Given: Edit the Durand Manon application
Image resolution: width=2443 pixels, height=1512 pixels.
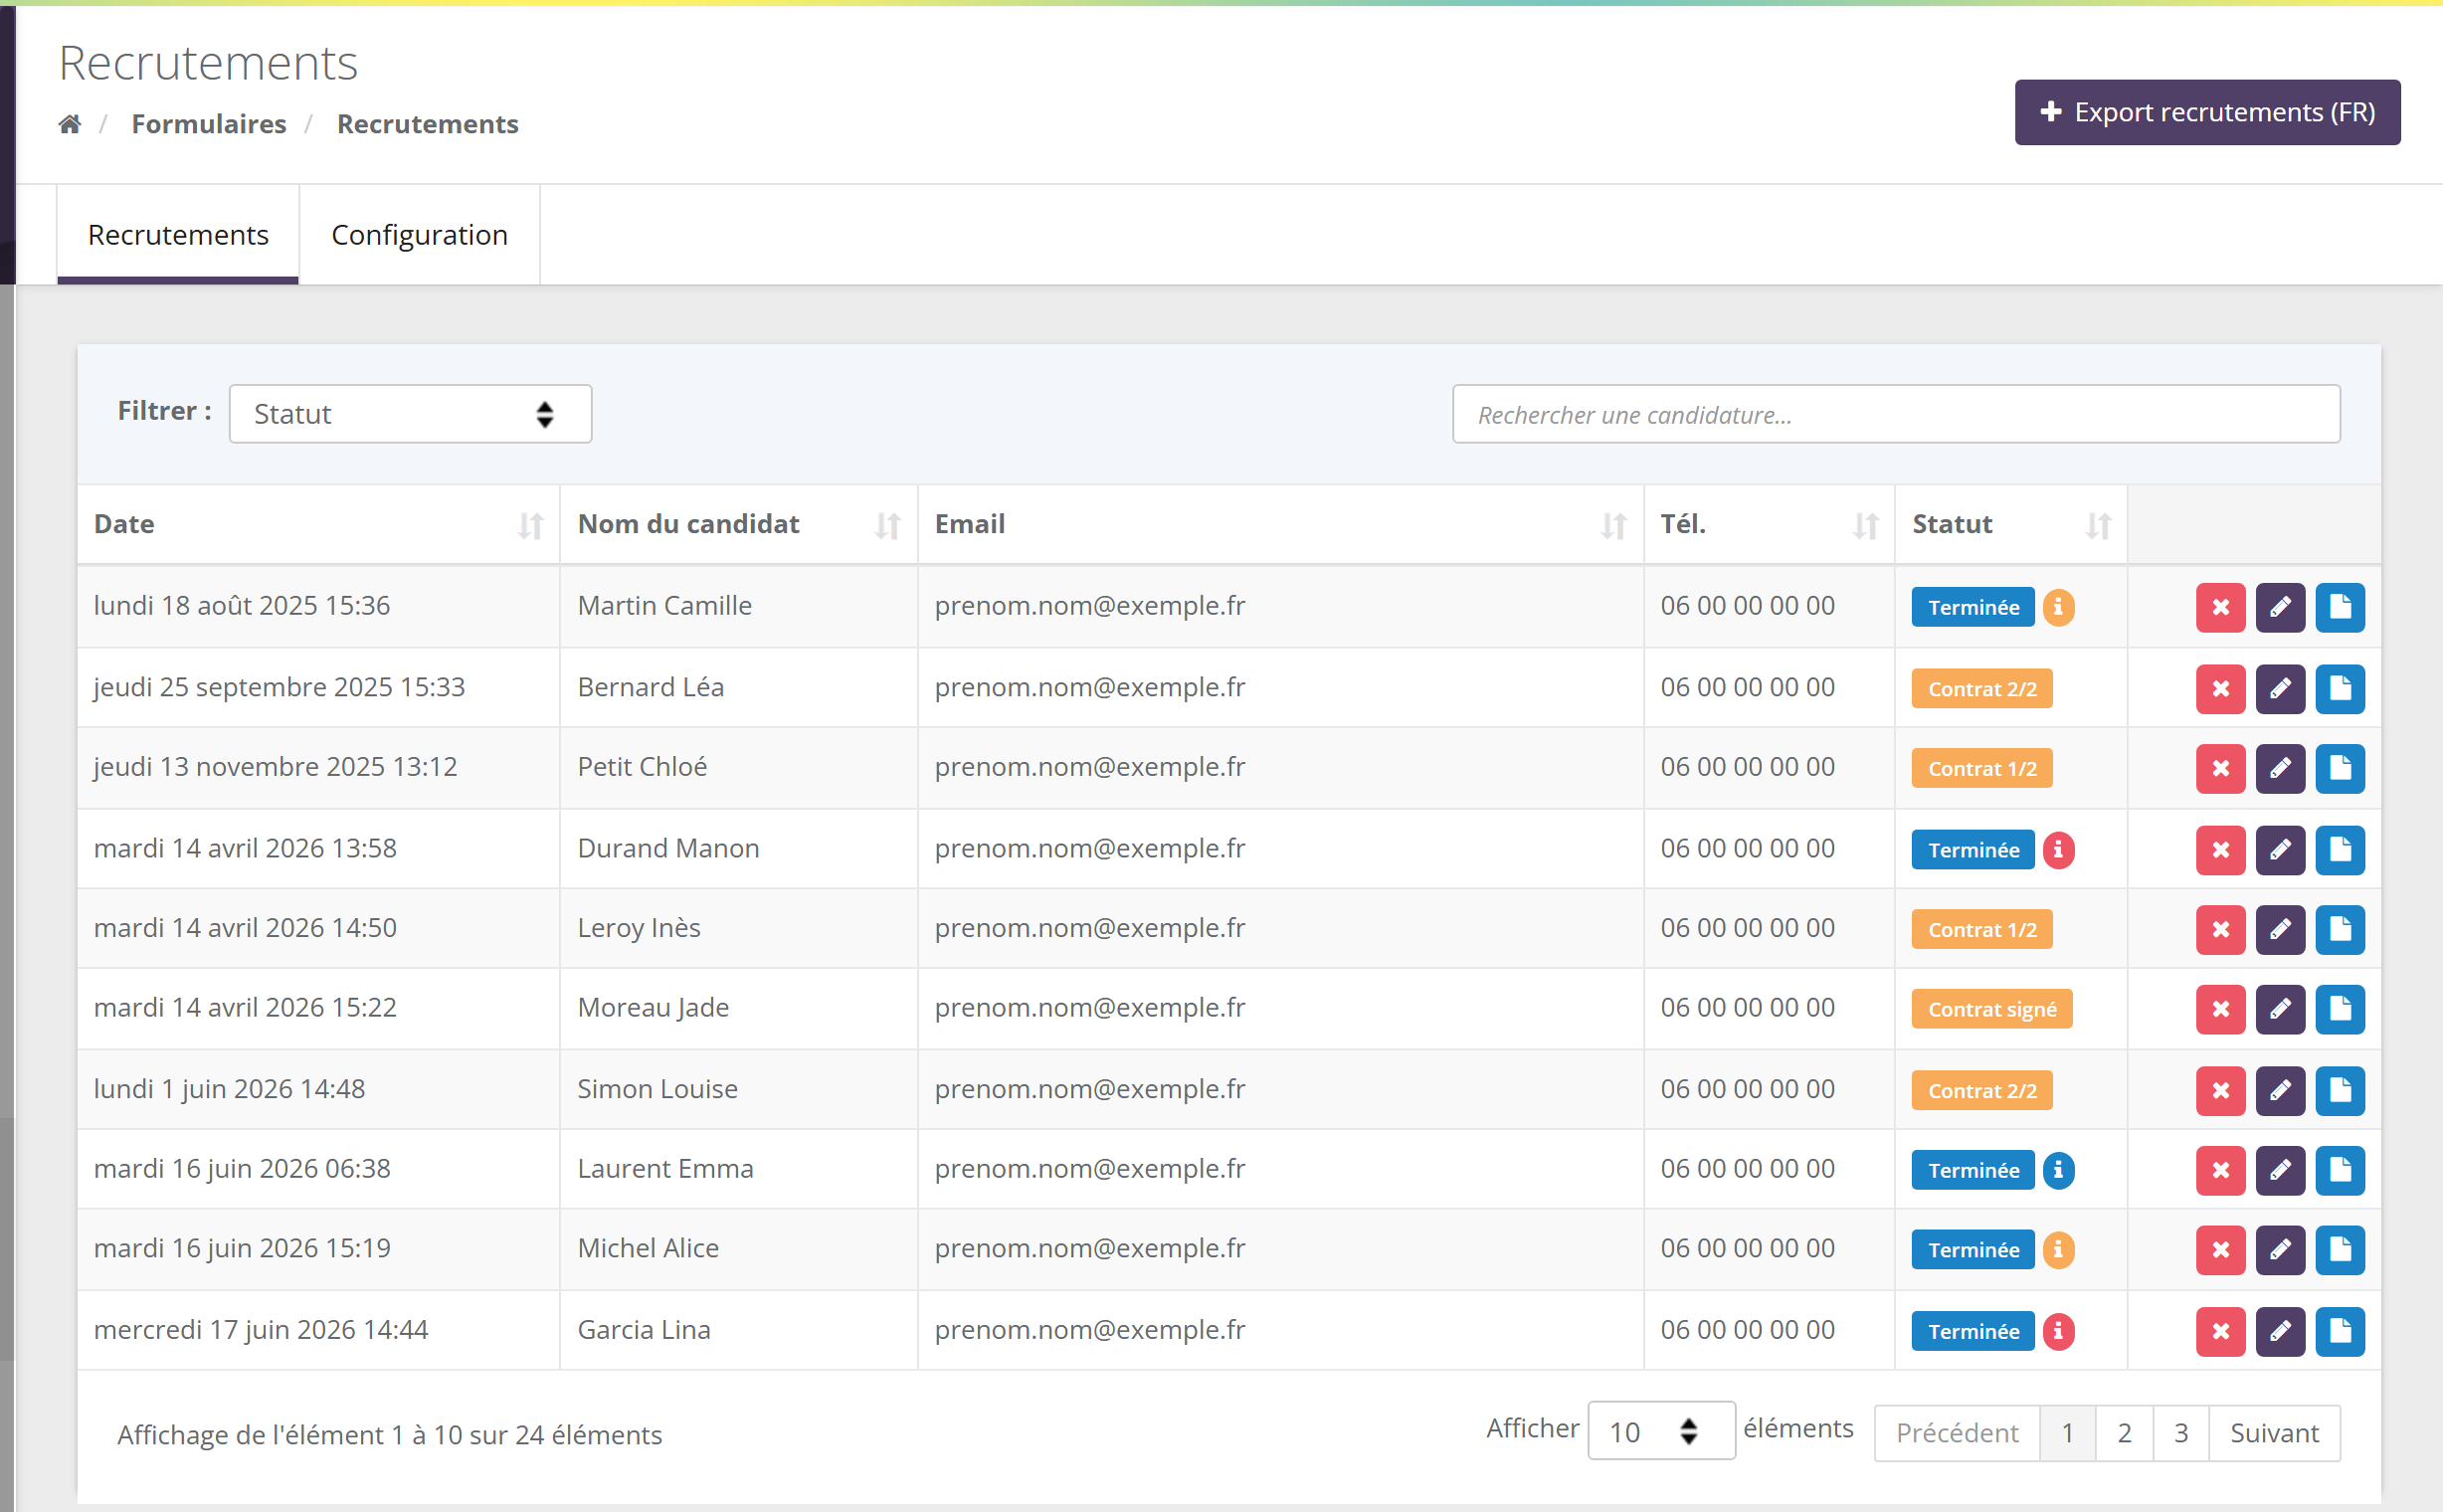Looking at the screenshot, I should [x=2280, y=849].
